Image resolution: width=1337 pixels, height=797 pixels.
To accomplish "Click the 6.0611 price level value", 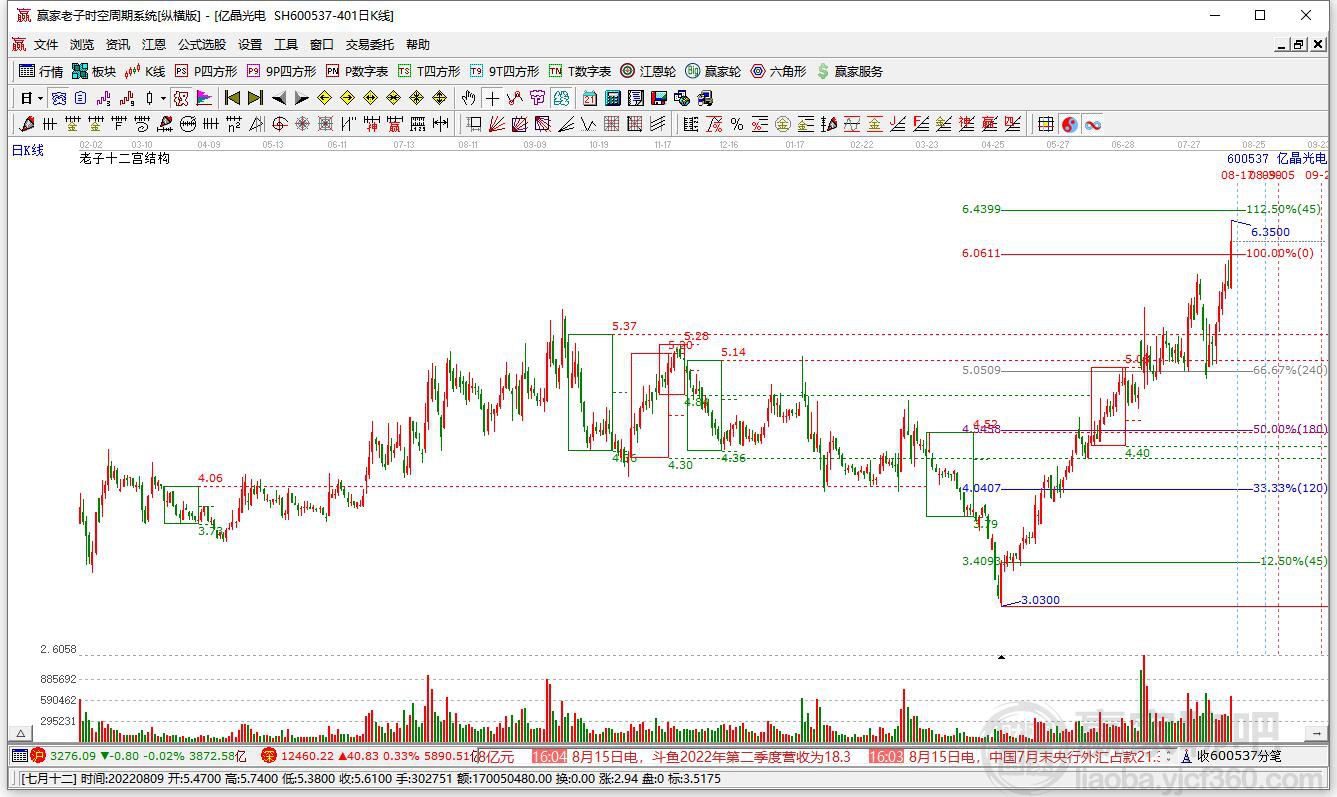I will point(981,254).
